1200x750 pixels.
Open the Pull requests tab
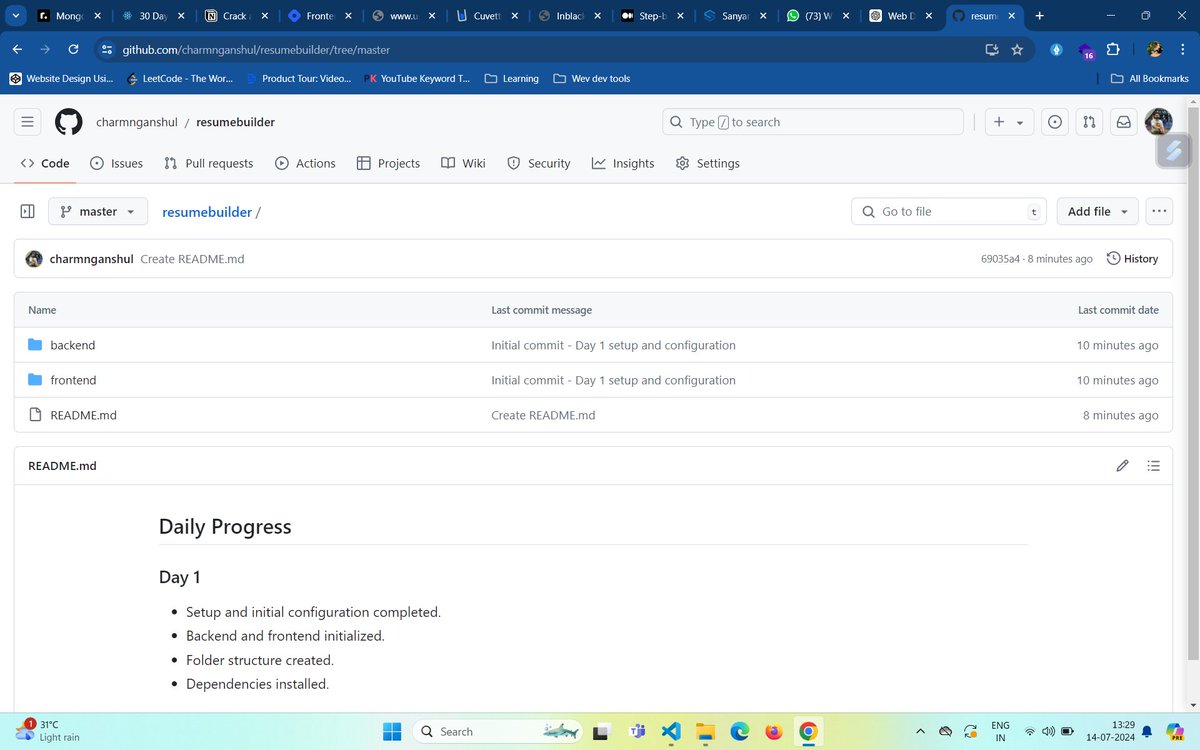(209, 163)
